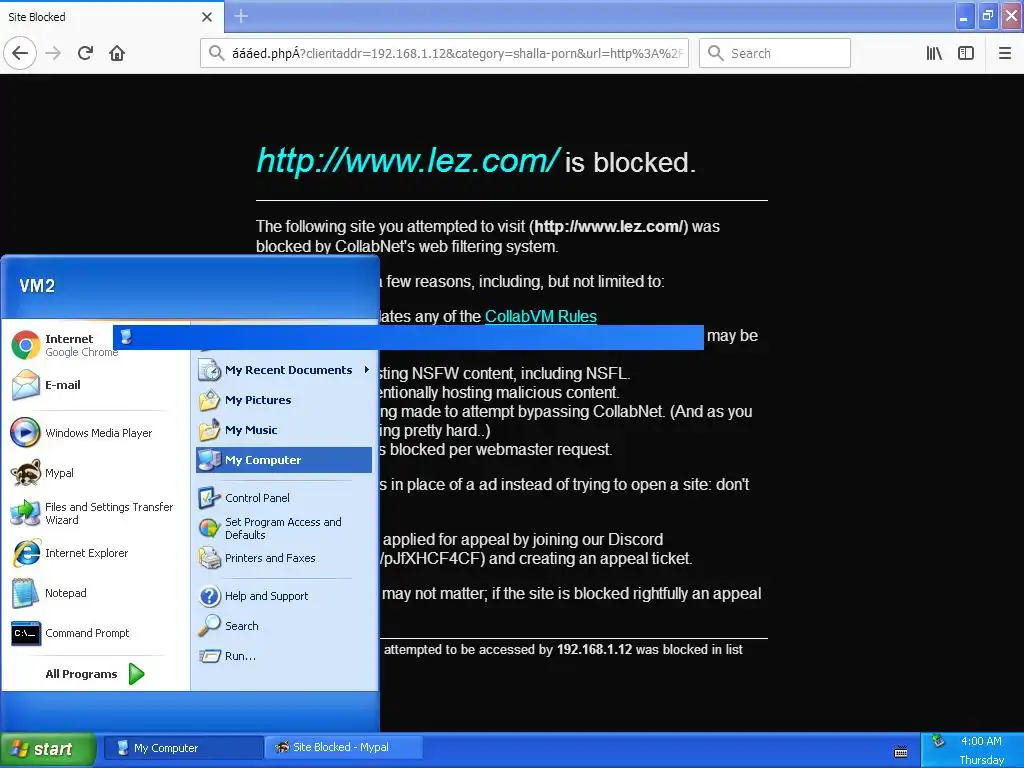
Task: Go back with the browser back arrow
Action: click(x=20, y=53)
